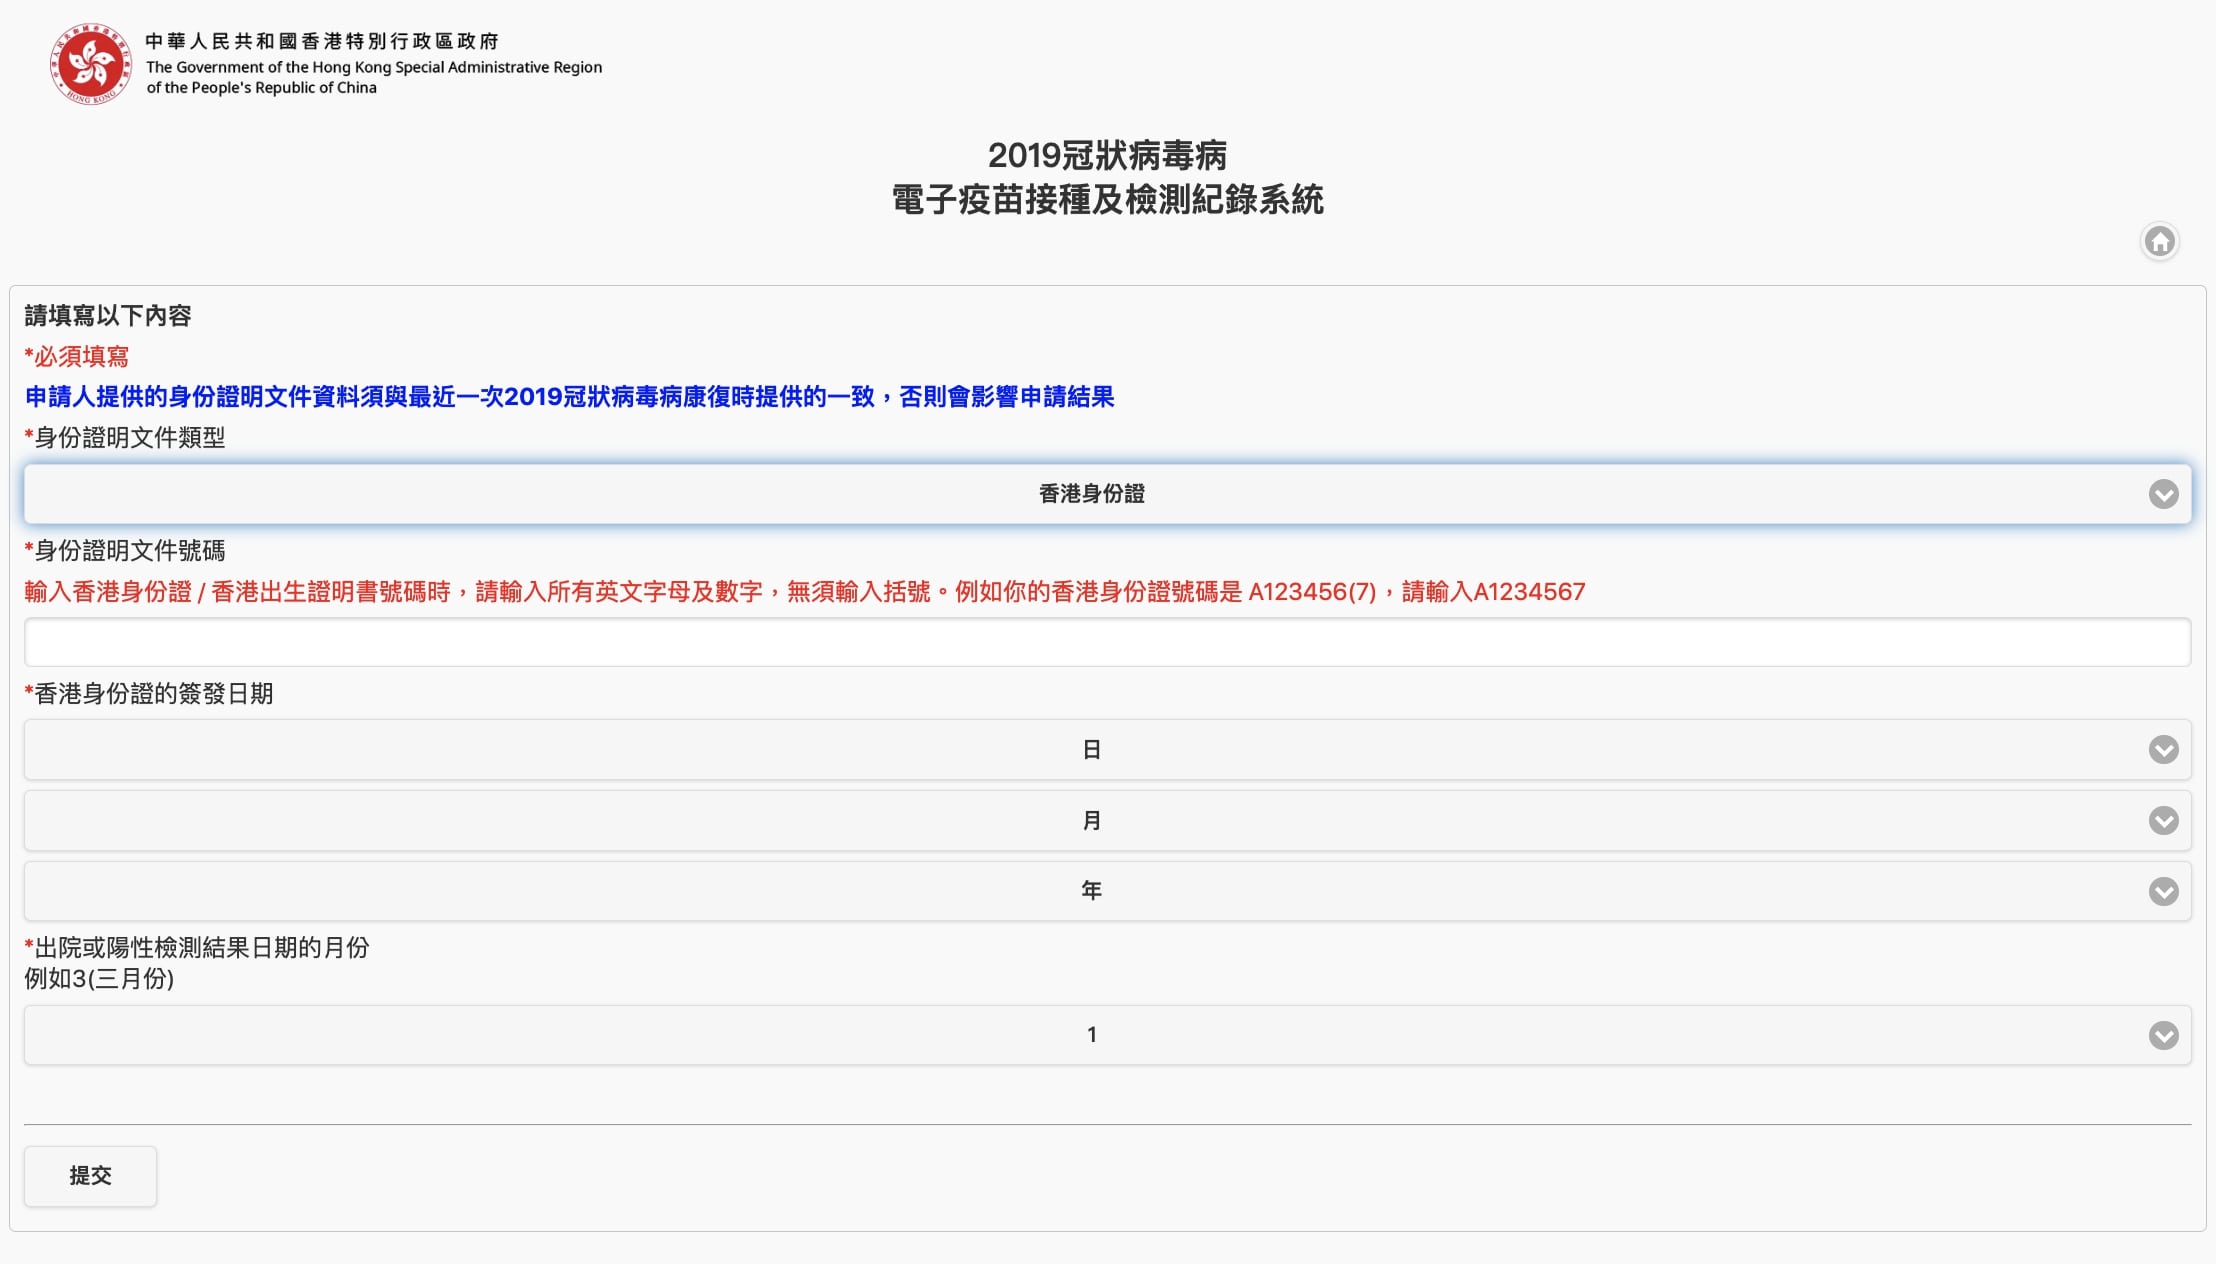Click the HKSAR Government English header text
2216x1264 pixels.
coord(373,77)
